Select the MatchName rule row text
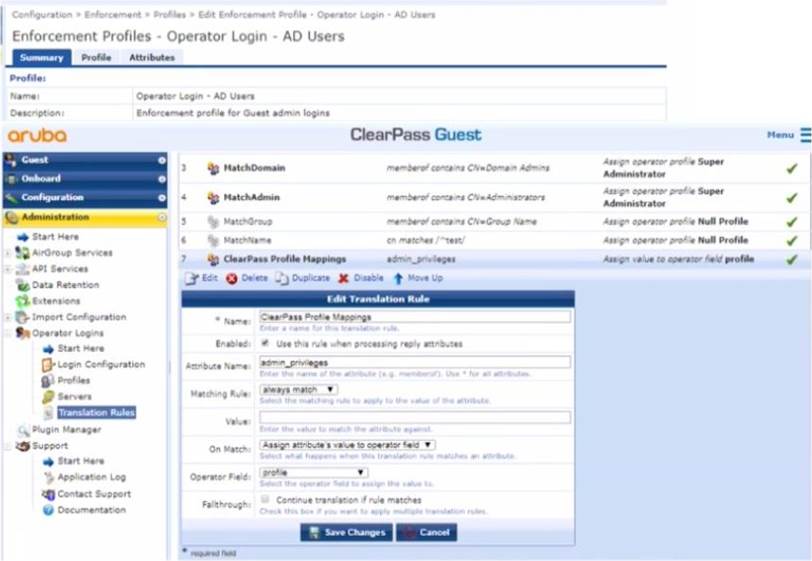 pyautogui.click(x=247, y=240)
